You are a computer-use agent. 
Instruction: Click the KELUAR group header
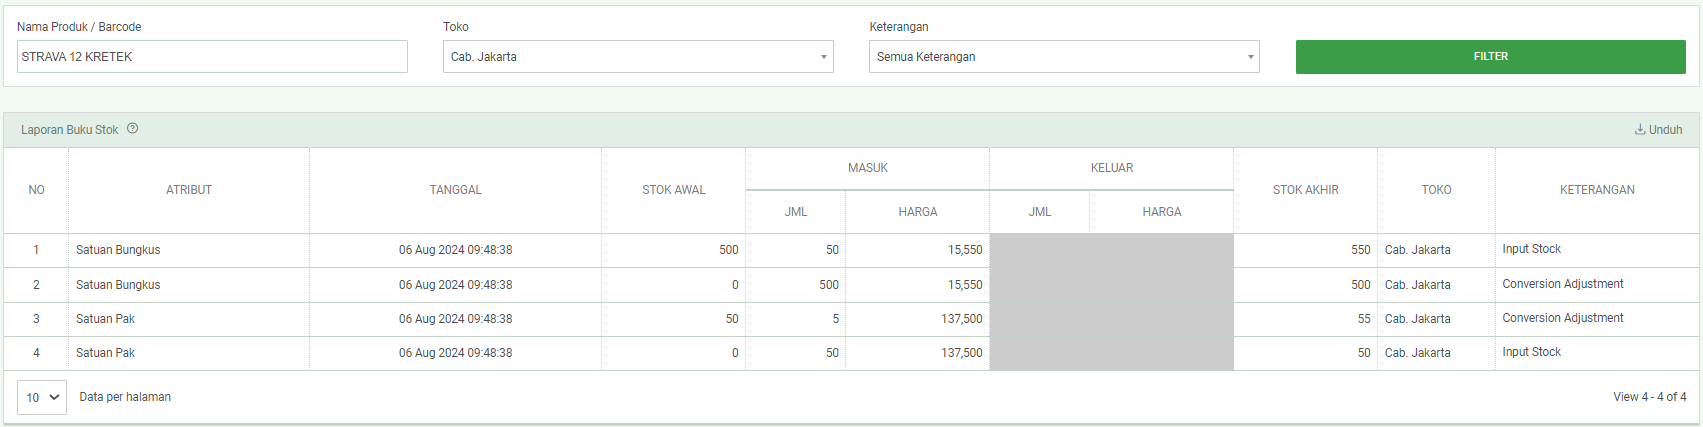[1111, 168]
